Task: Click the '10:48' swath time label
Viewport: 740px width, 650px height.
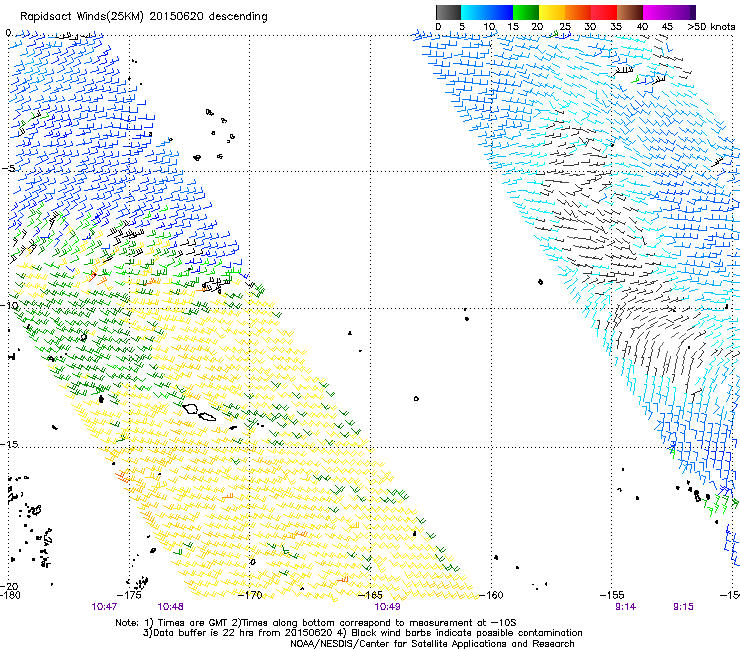Action: coord(170,607)
